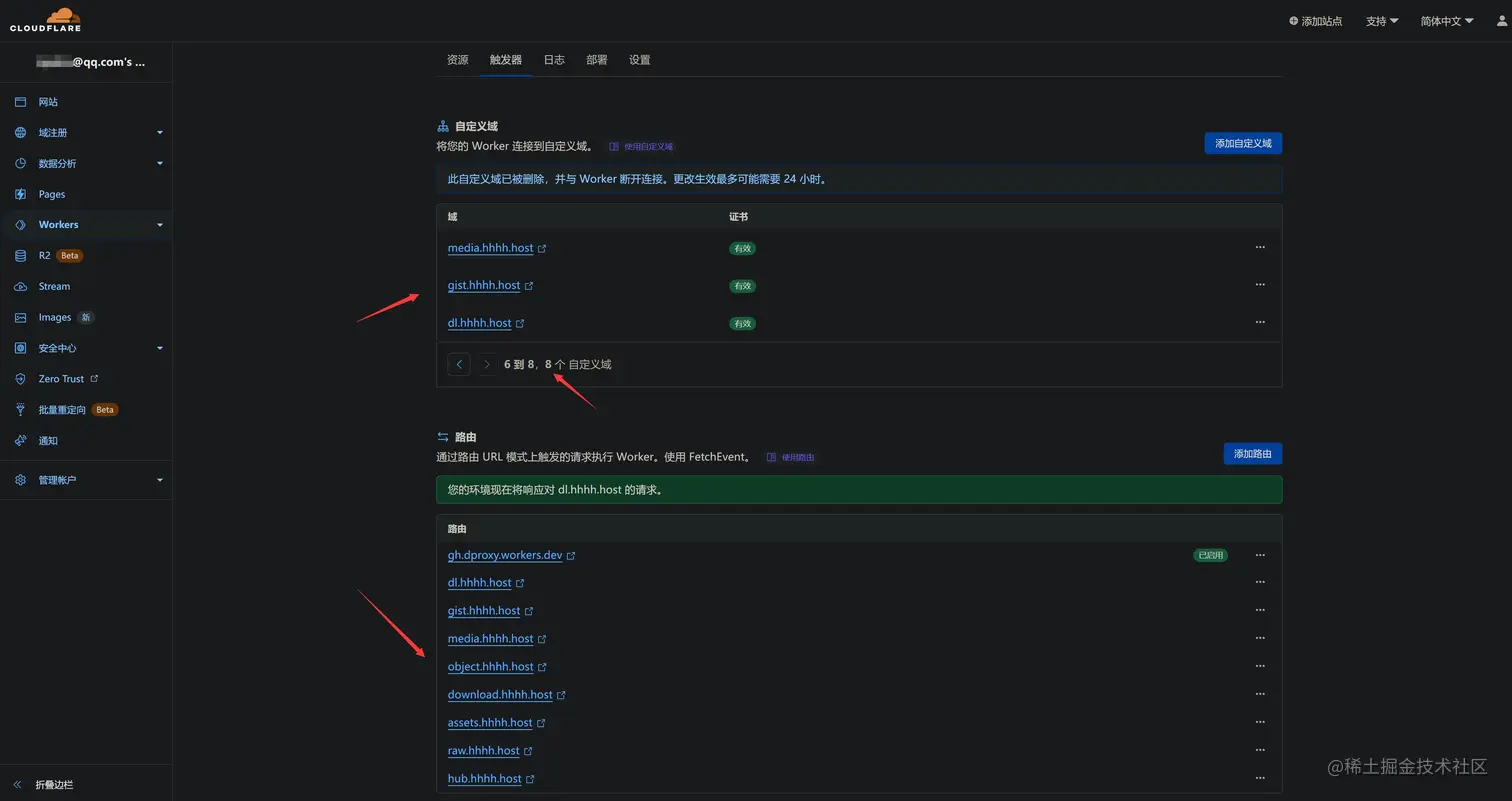
Task: Click the 折叠边栏 collapse sidebar control
Action: pyautogui.click(x=43, y=785)
